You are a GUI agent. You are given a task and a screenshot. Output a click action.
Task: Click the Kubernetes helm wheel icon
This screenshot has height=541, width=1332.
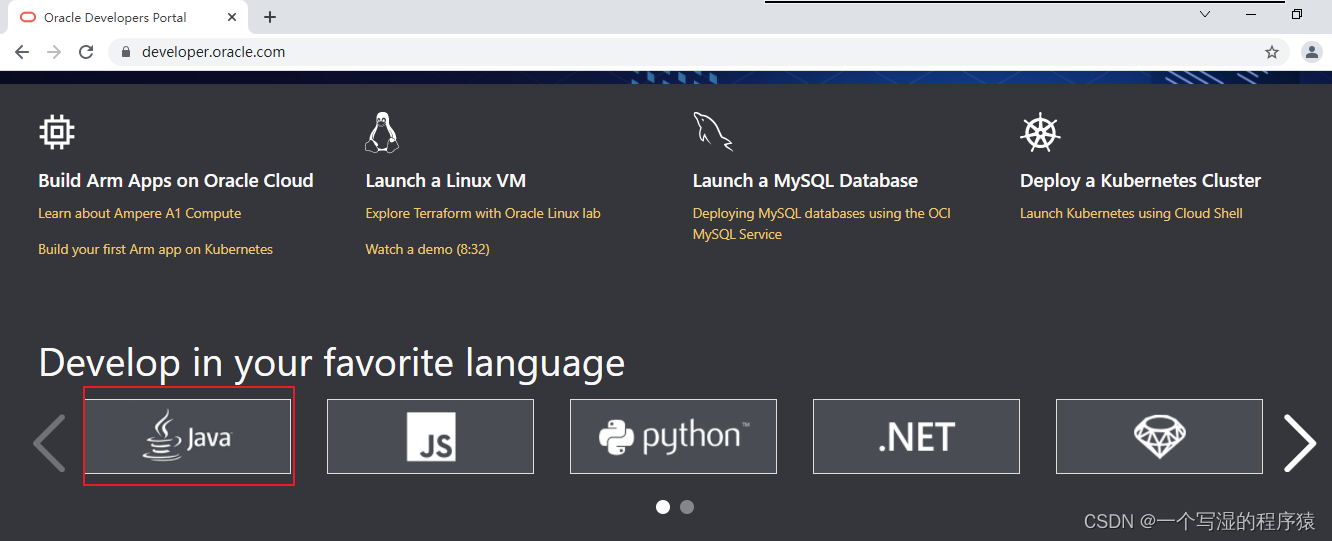click(1040, 132)
